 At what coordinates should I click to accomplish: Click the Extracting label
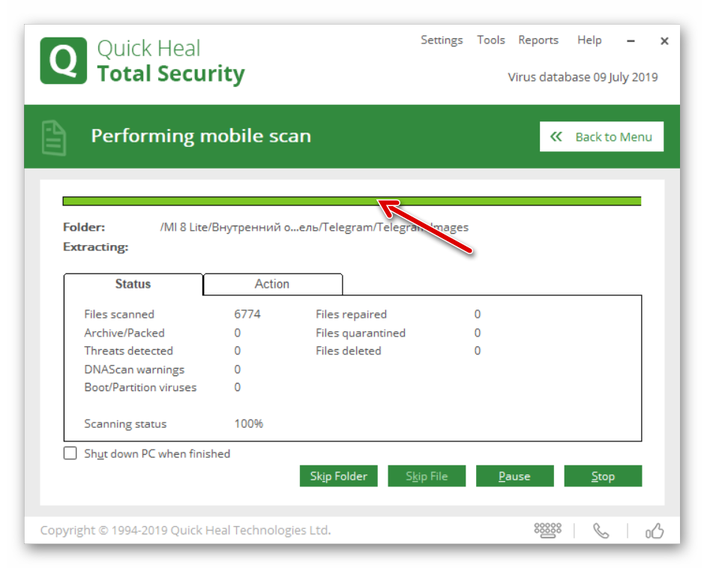(96, 247)
